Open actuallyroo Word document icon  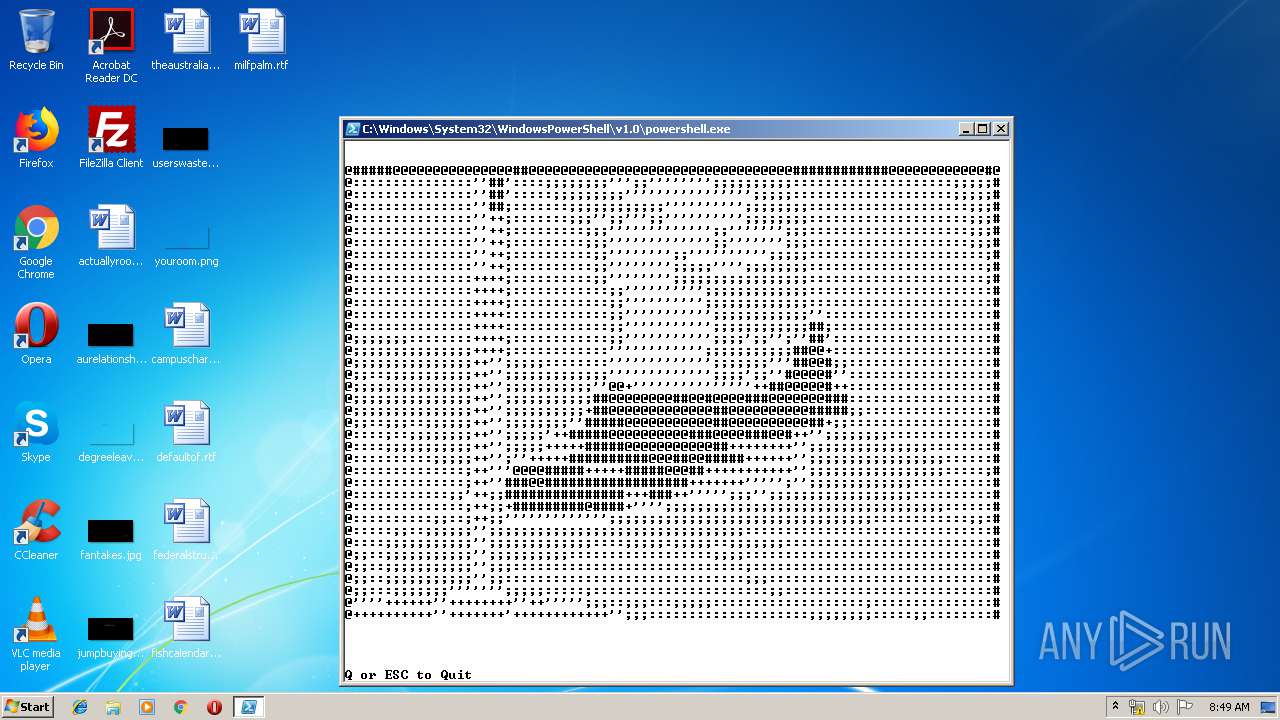[x=111, y=236]
